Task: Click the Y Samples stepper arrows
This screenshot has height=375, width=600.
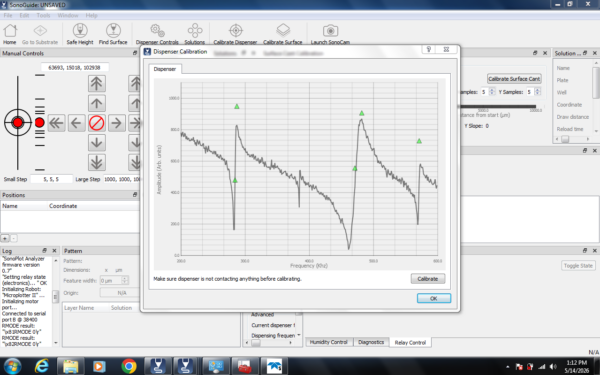Action: tap(537, 91)
